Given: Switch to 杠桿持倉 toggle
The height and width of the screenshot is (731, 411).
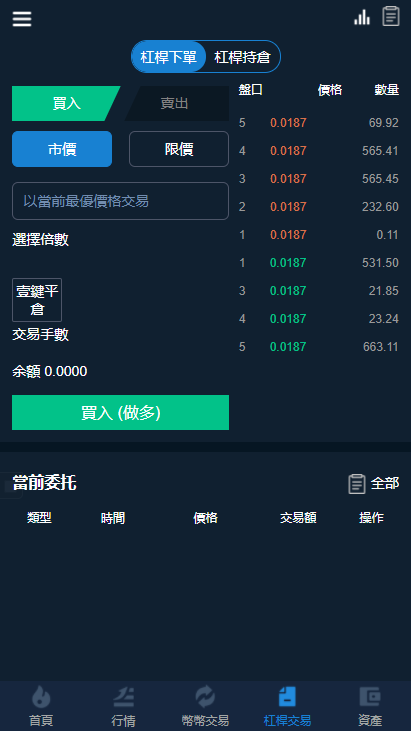Looking at the screenshot, I should 242,57.
